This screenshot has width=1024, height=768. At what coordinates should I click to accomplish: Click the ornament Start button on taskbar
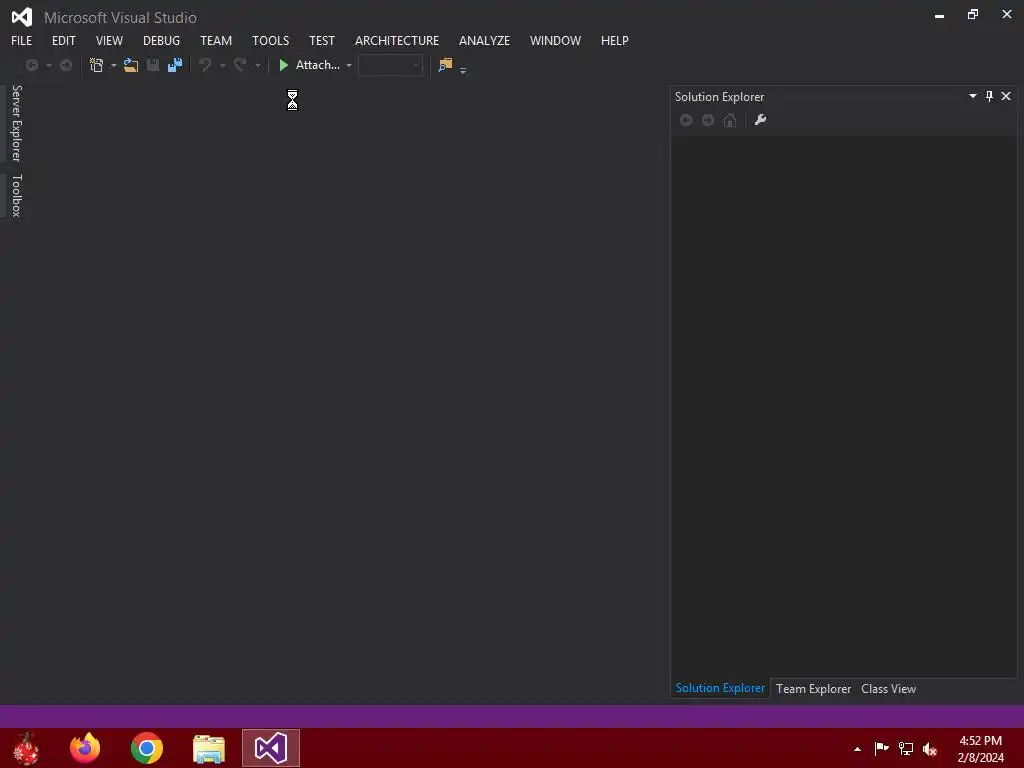coord(26,748)
